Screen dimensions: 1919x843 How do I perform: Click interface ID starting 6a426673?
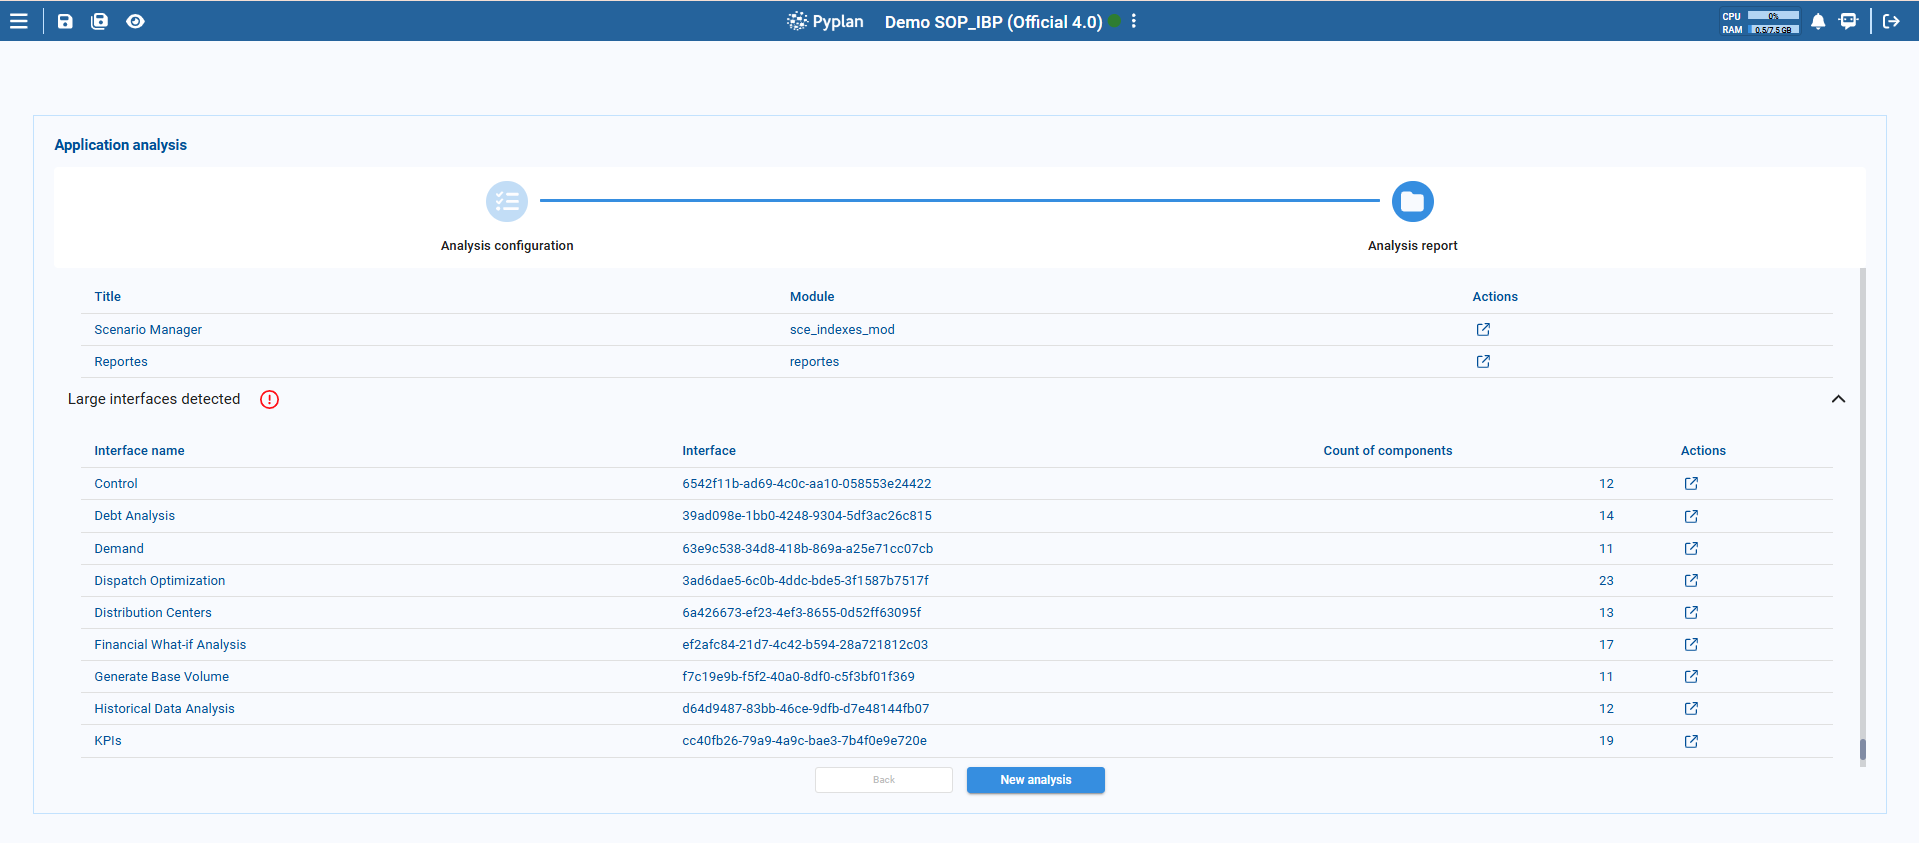tap(802, 613)
